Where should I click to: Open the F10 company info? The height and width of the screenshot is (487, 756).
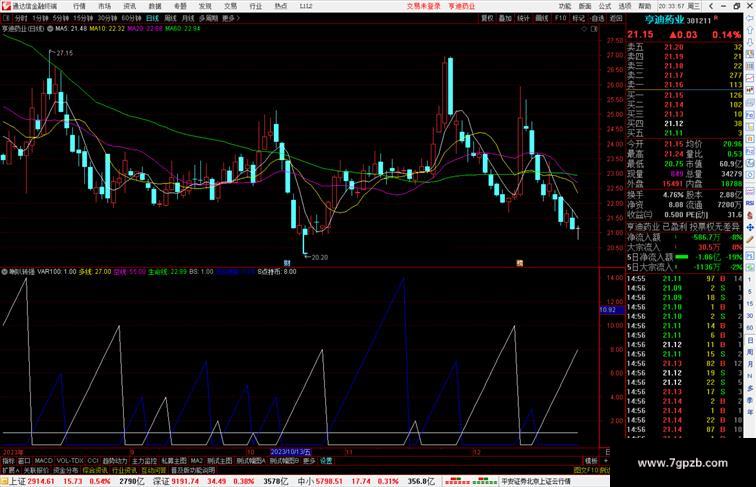560,18
